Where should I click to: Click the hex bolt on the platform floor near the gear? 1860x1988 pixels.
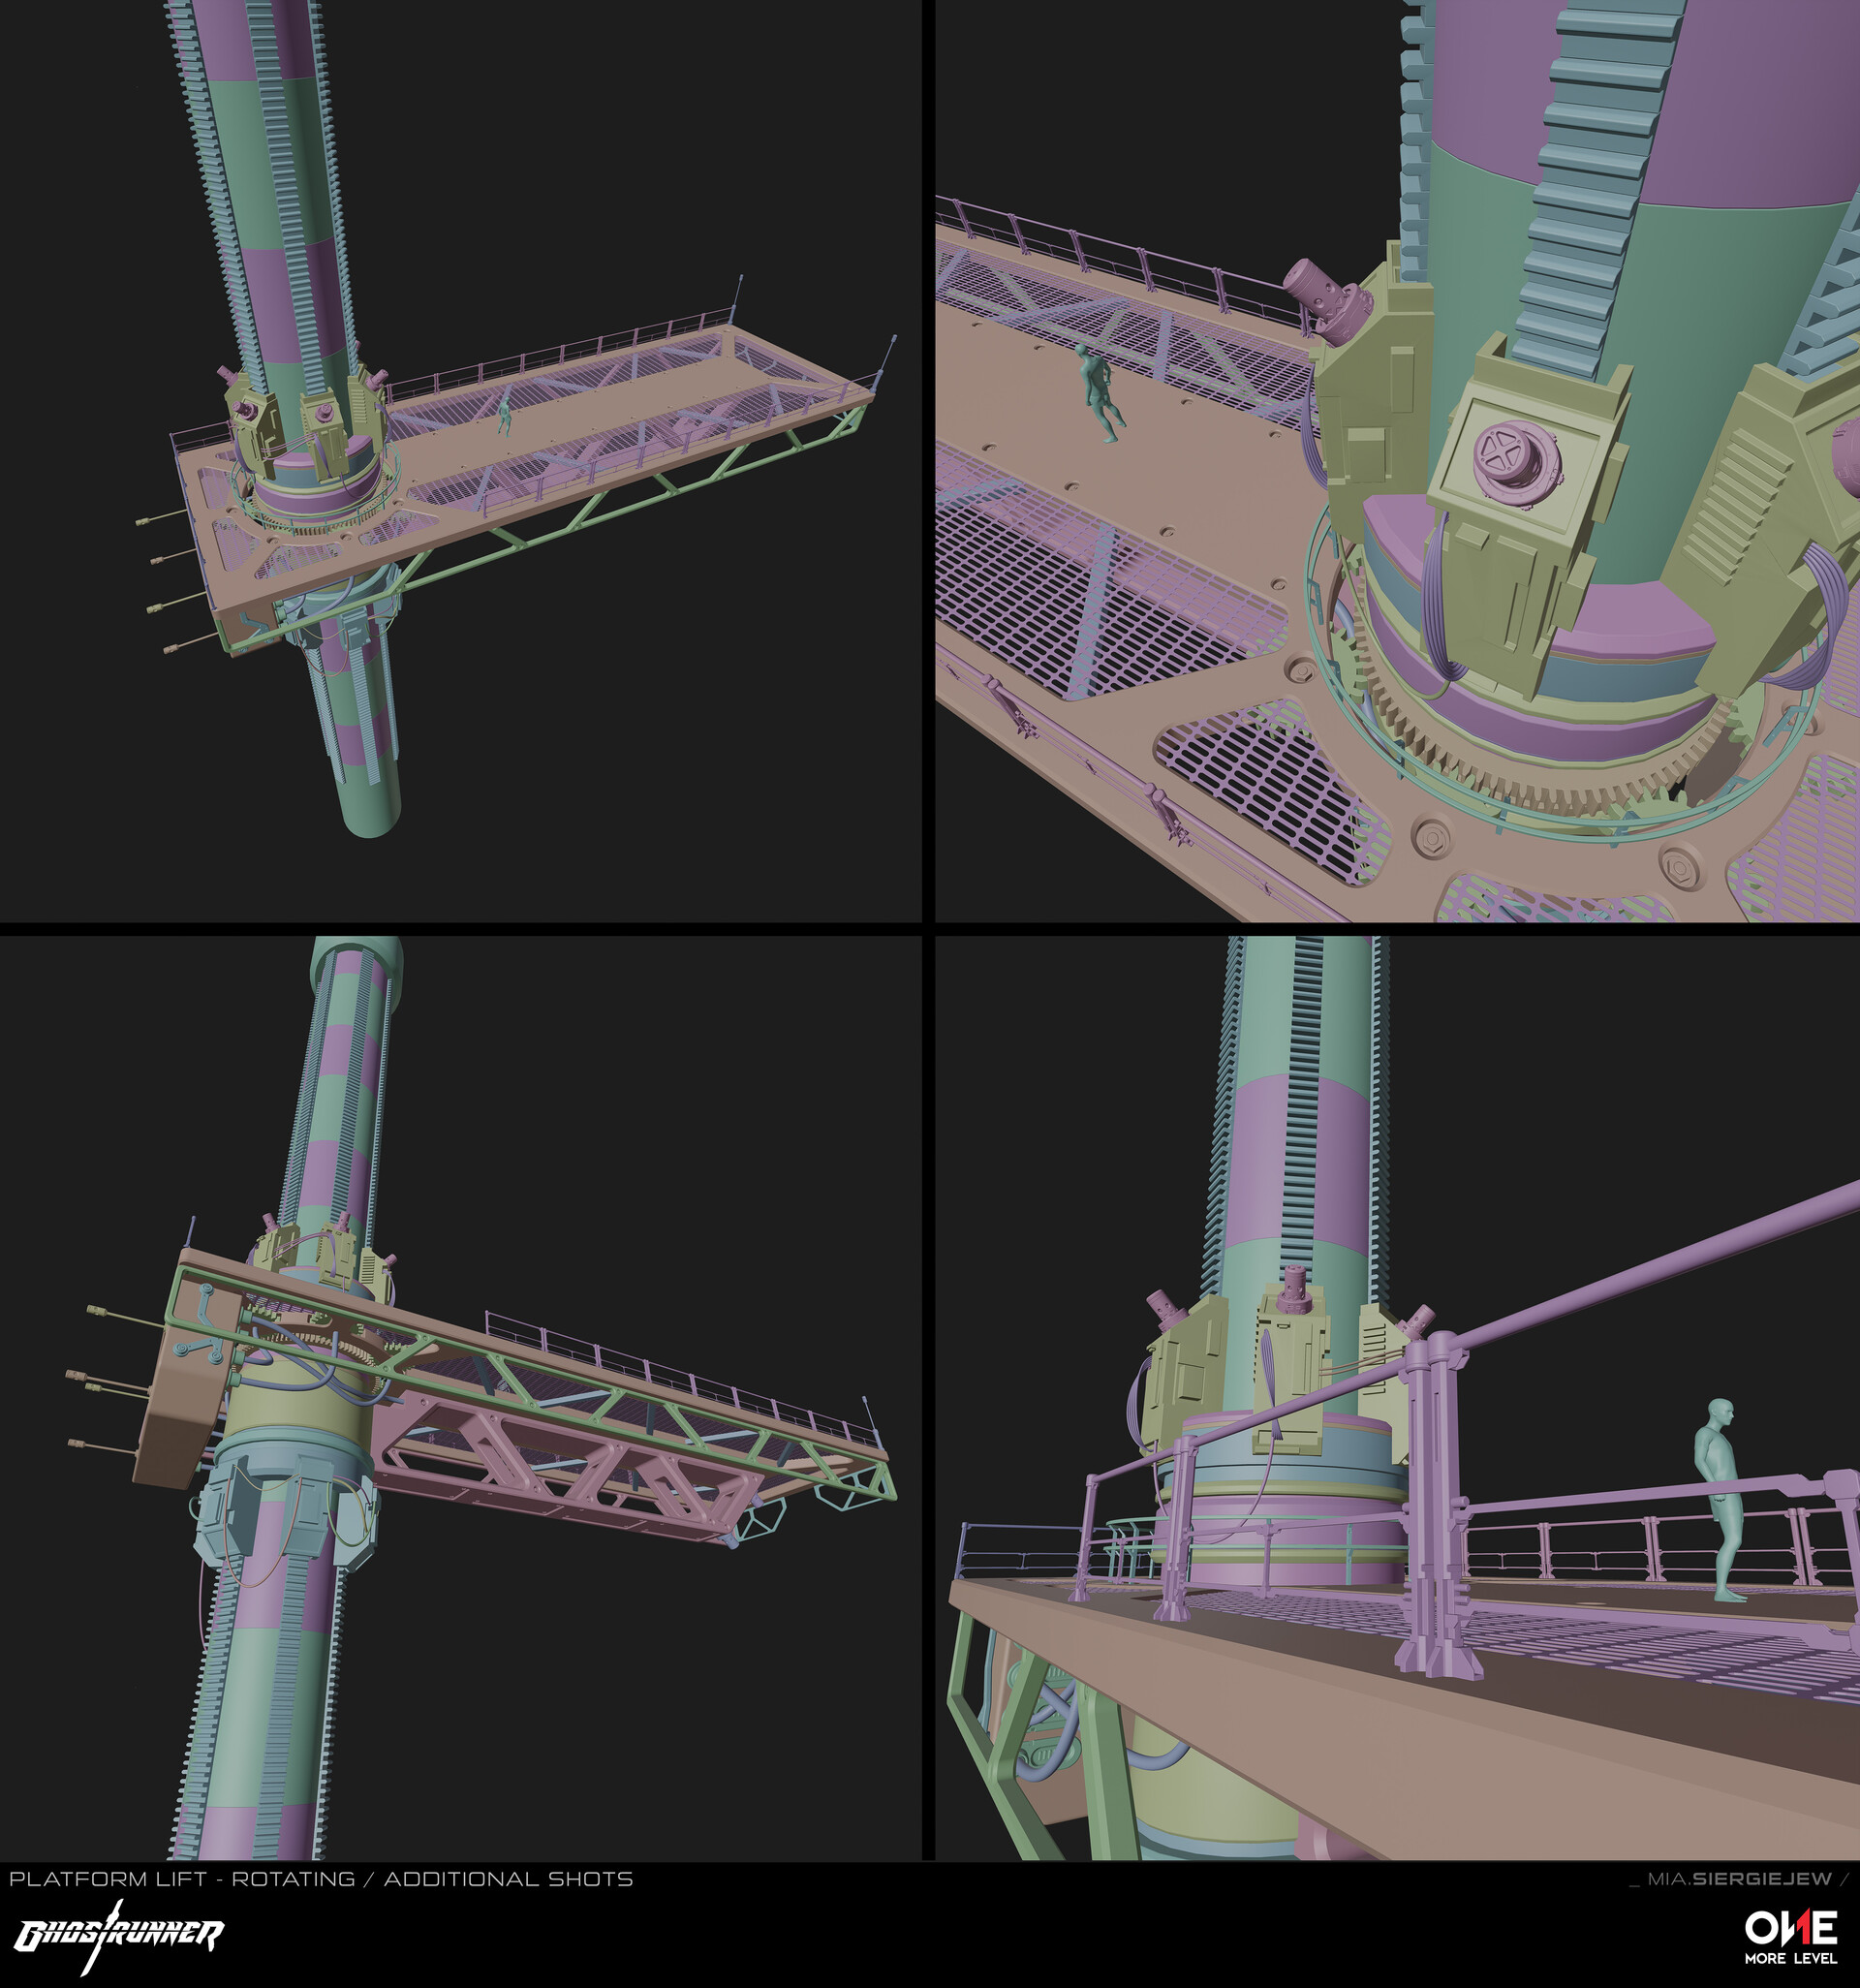(x=1432, y=837)
